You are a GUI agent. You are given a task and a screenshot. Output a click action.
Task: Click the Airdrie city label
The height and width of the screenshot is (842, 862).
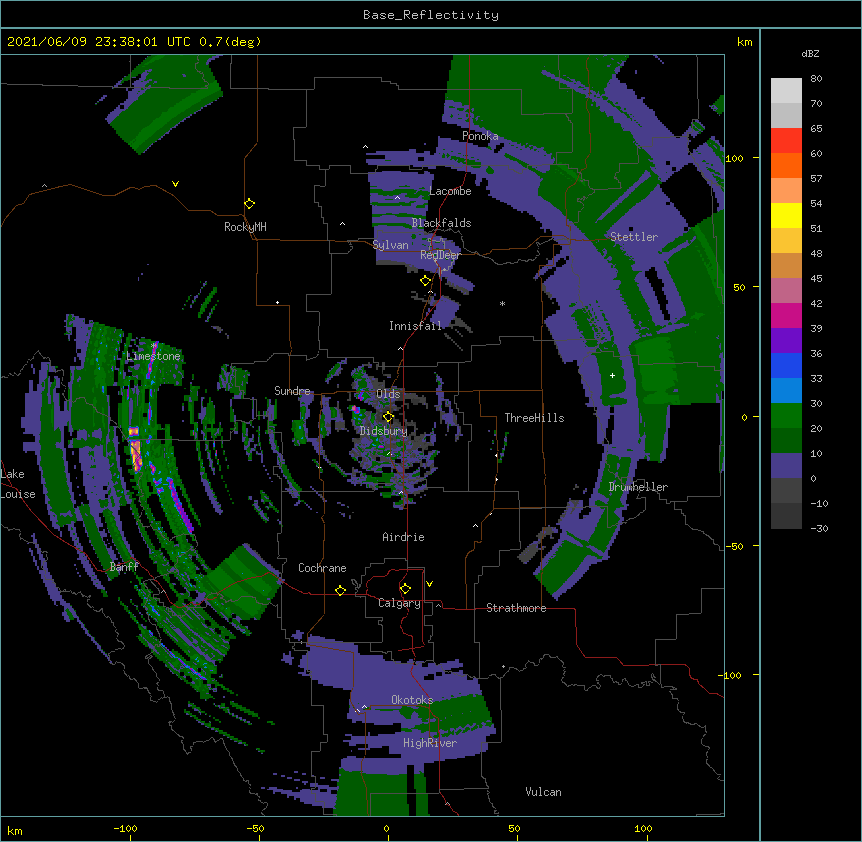(403, 537)
